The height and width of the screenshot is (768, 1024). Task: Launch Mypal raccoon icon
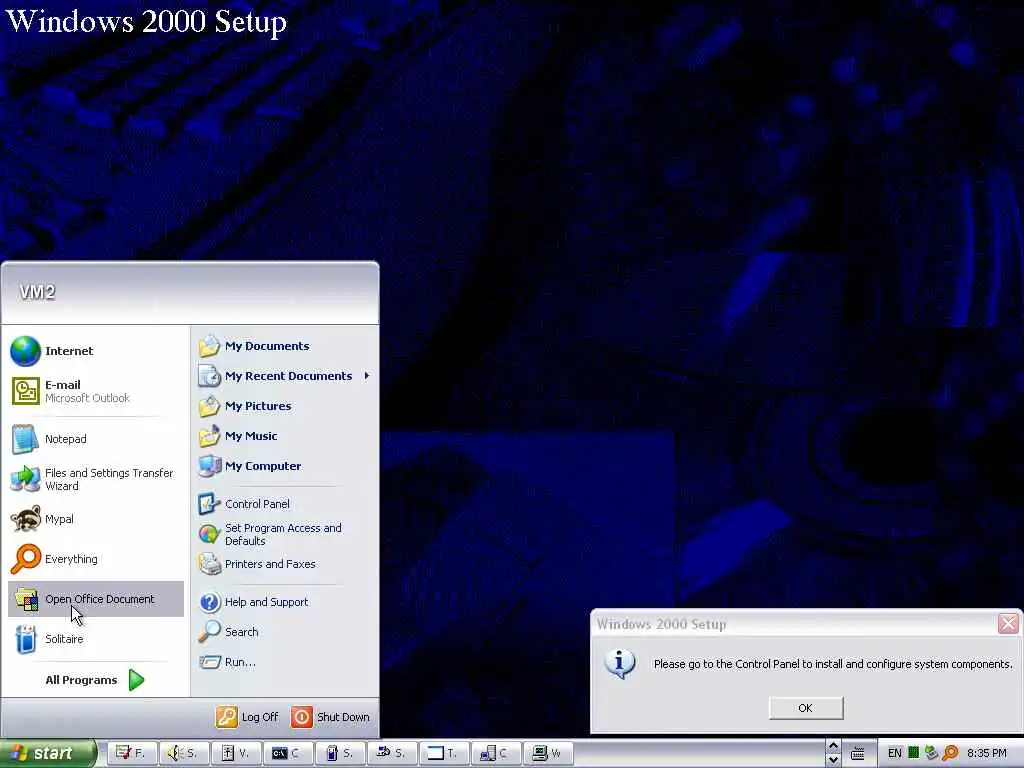point(96,519)
